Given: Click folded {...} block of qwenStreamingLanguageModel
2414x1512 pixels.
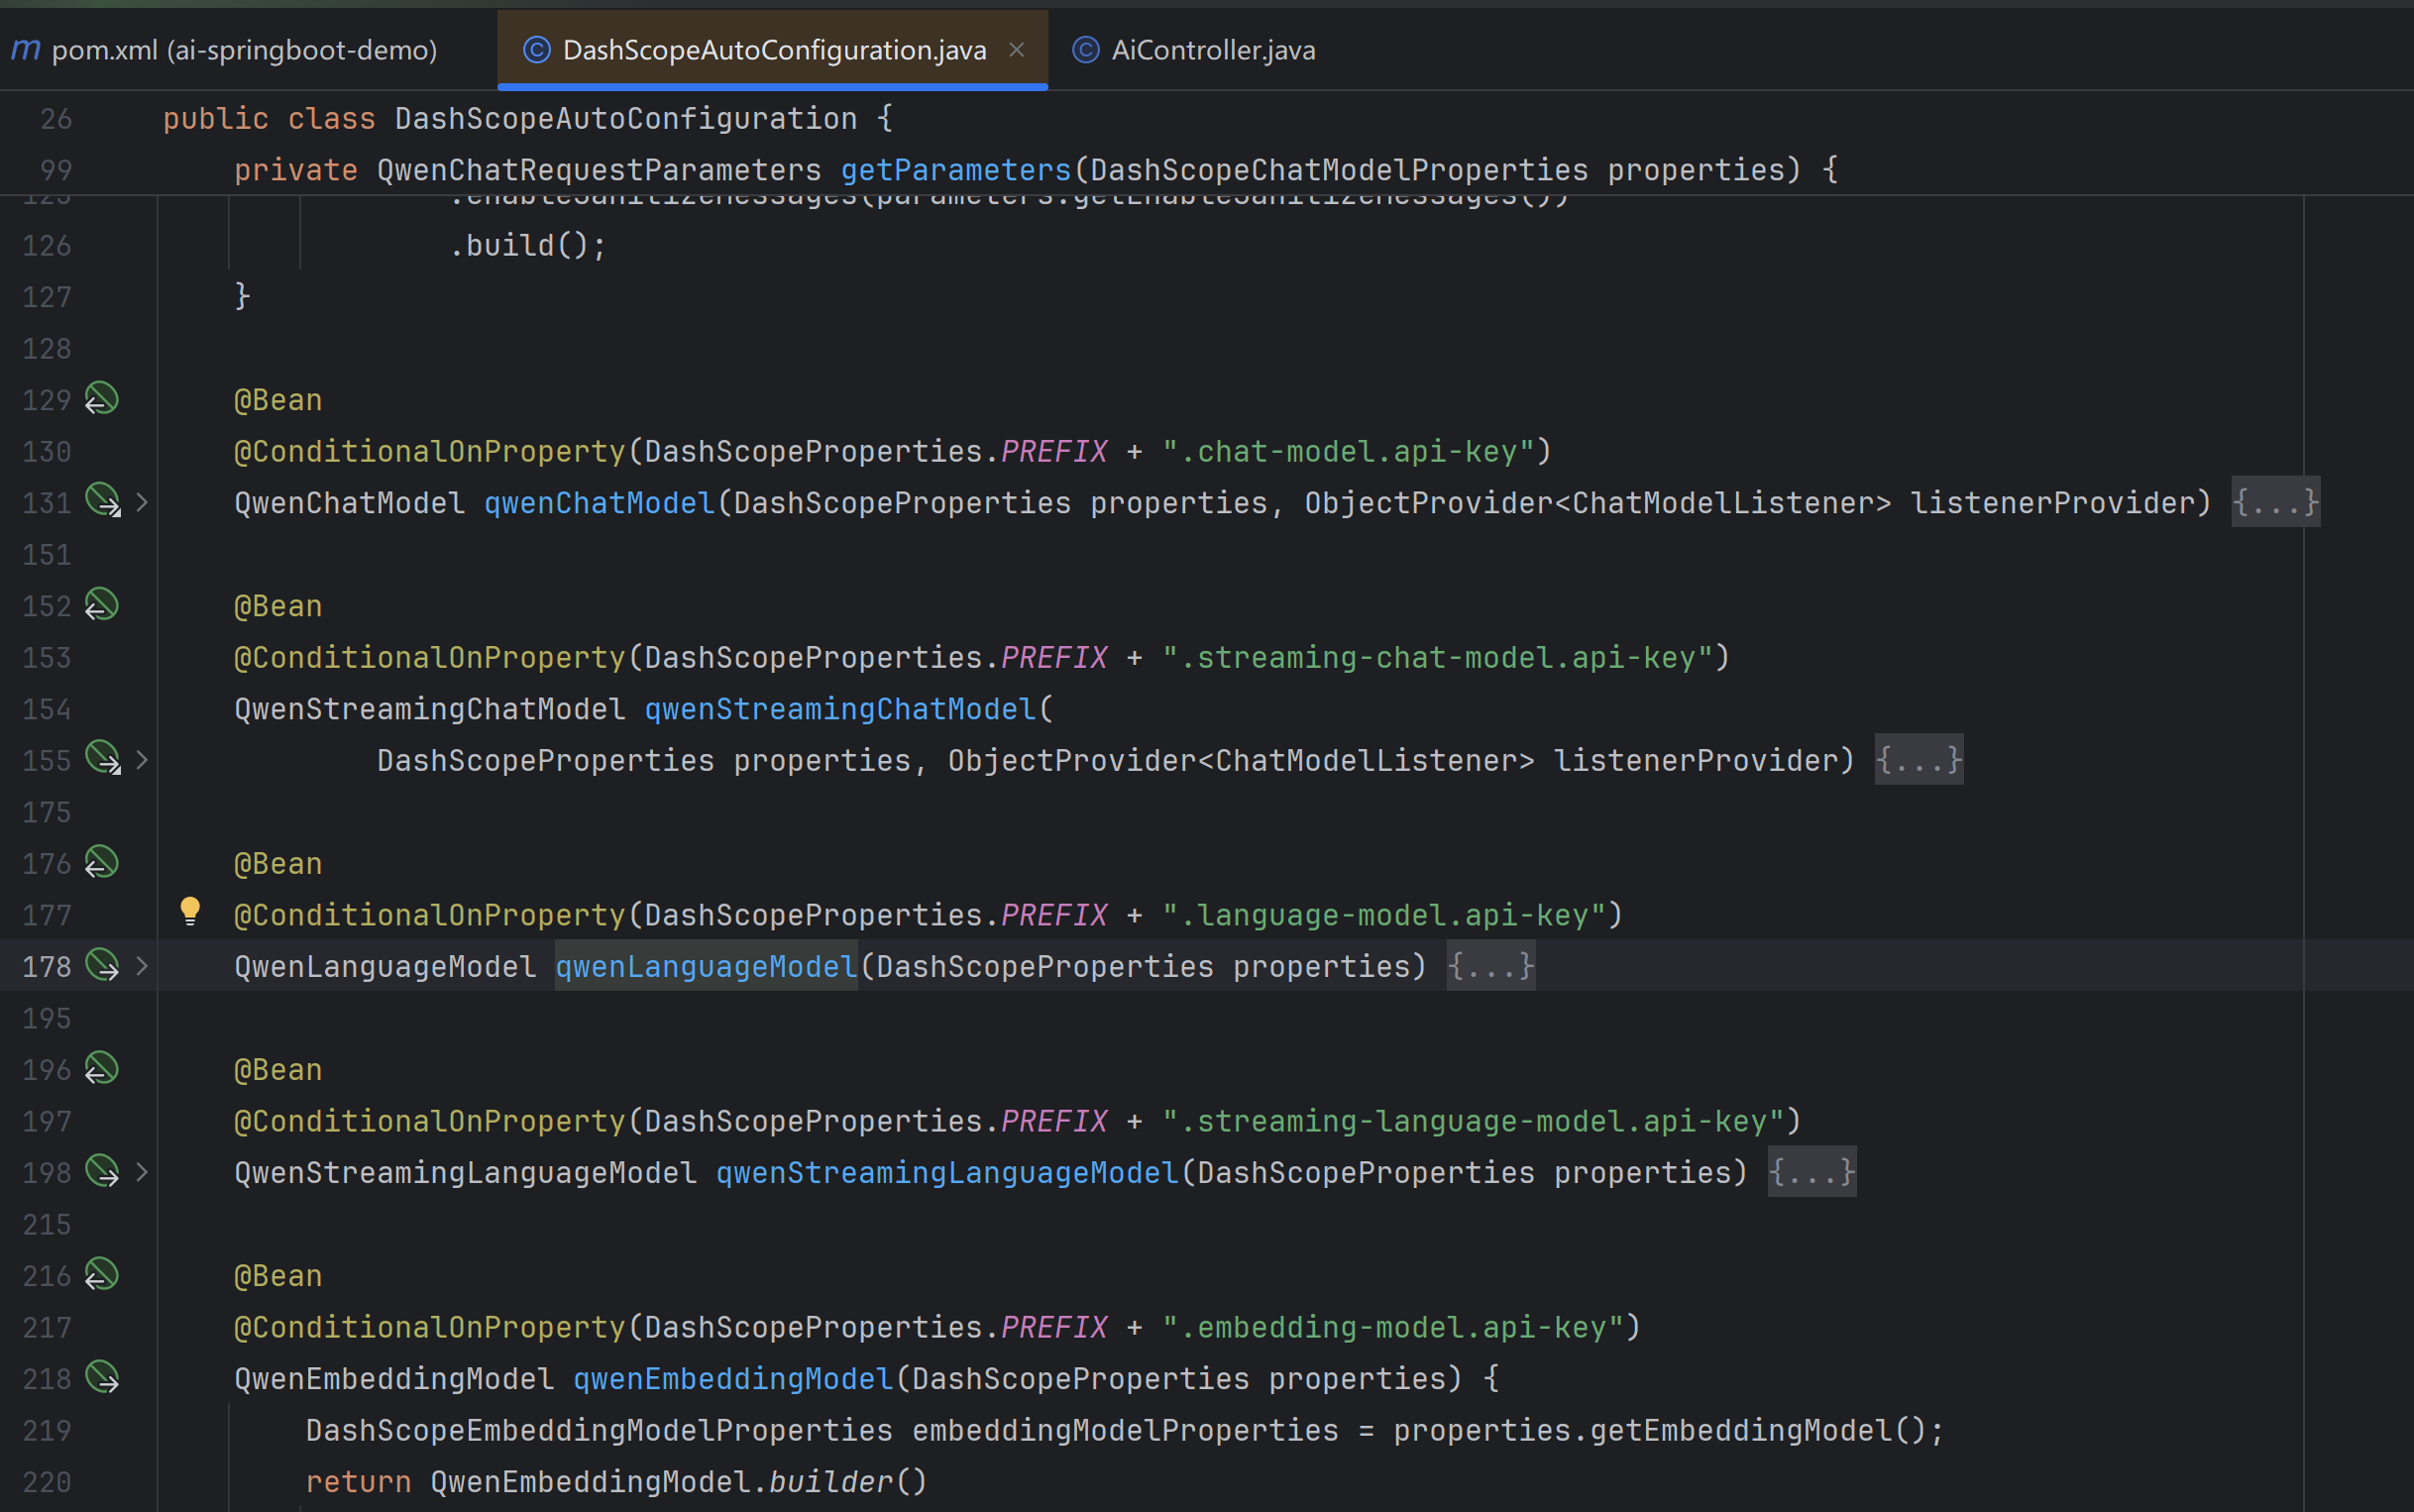Looking at the screenshot, I should click(1811, 1172).
